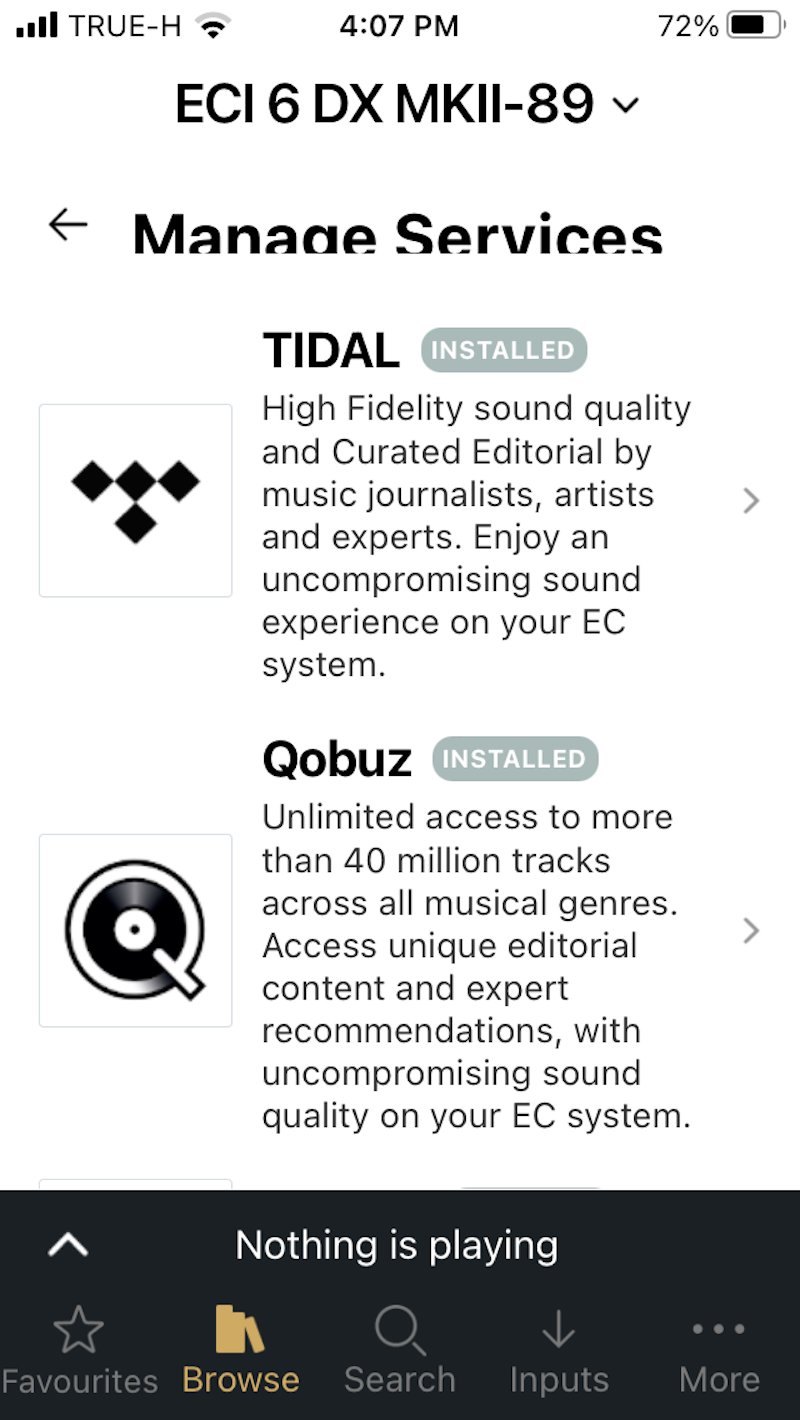Select the Qobuz service title
The height and width of the screenshot is (1420, 800).
pyautogui.click(x=337, y=760)
